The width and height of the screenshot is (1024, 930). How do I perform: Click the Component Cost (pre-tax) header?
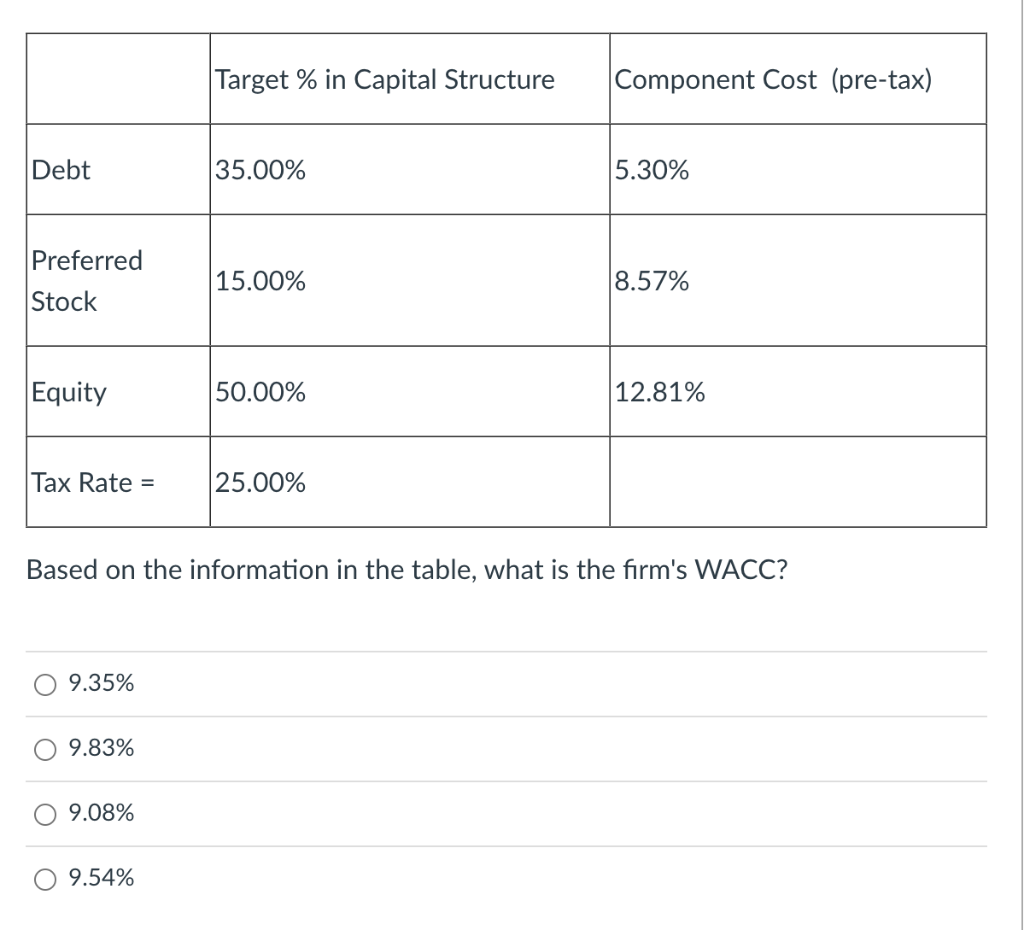(x=770, y=79)
